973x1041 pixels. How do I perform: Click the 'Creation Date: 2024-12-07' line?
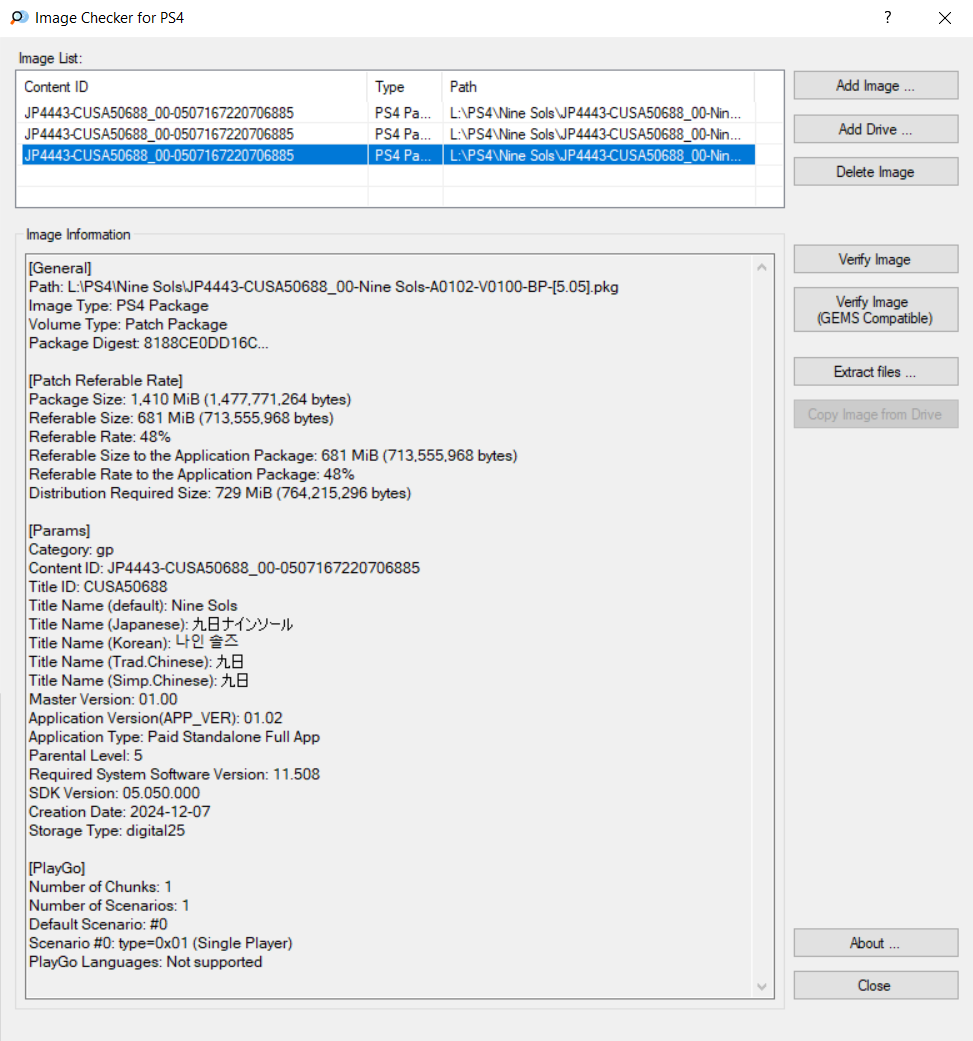click(119, 812)
